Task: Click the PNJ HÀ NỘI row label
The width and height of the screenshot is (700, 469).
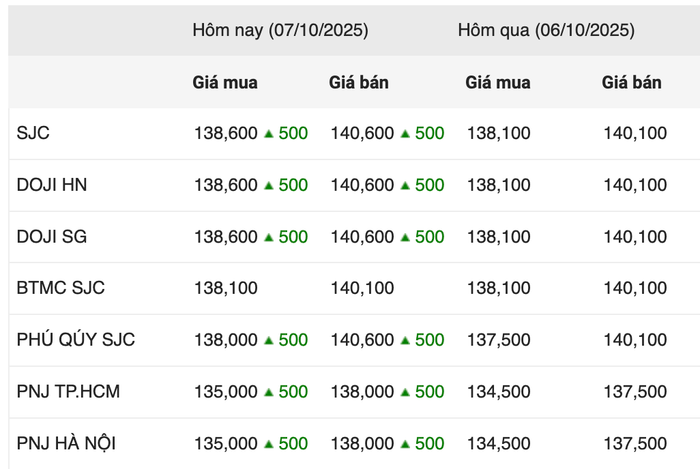Action: pyautogui.click(x=66, y=444)
